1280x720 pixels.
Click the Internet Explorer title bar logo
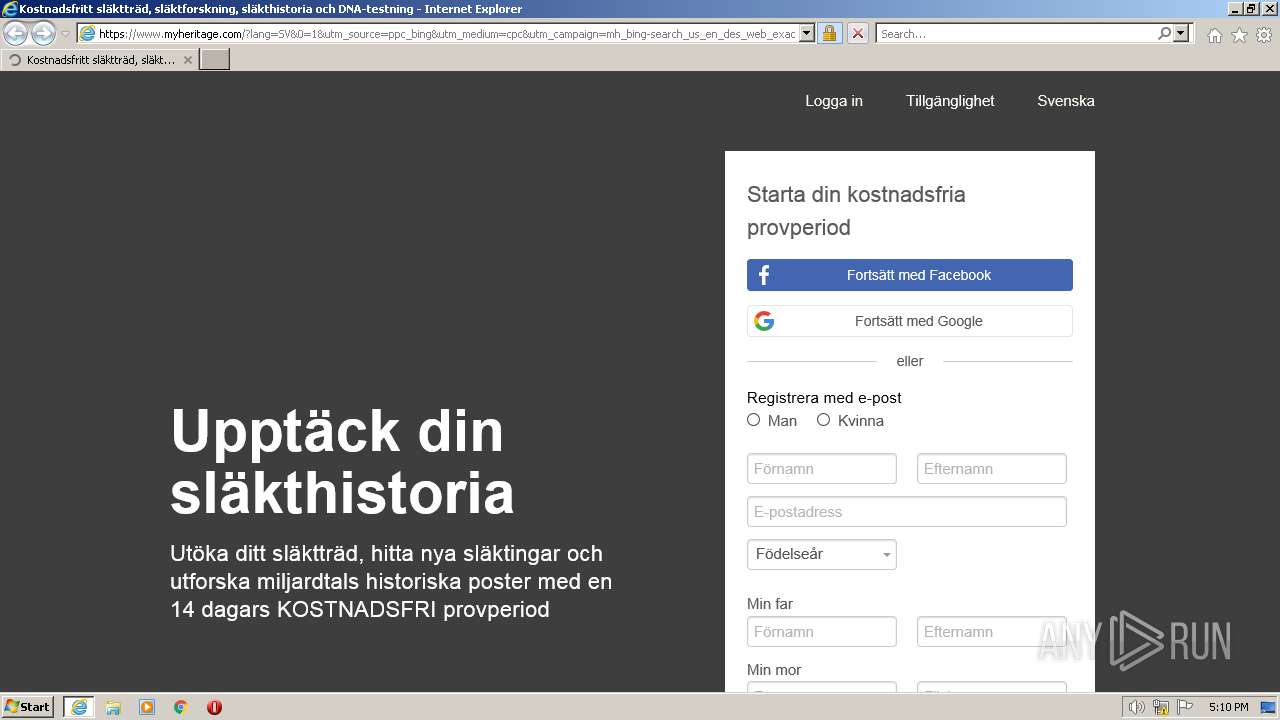point(10,9)
